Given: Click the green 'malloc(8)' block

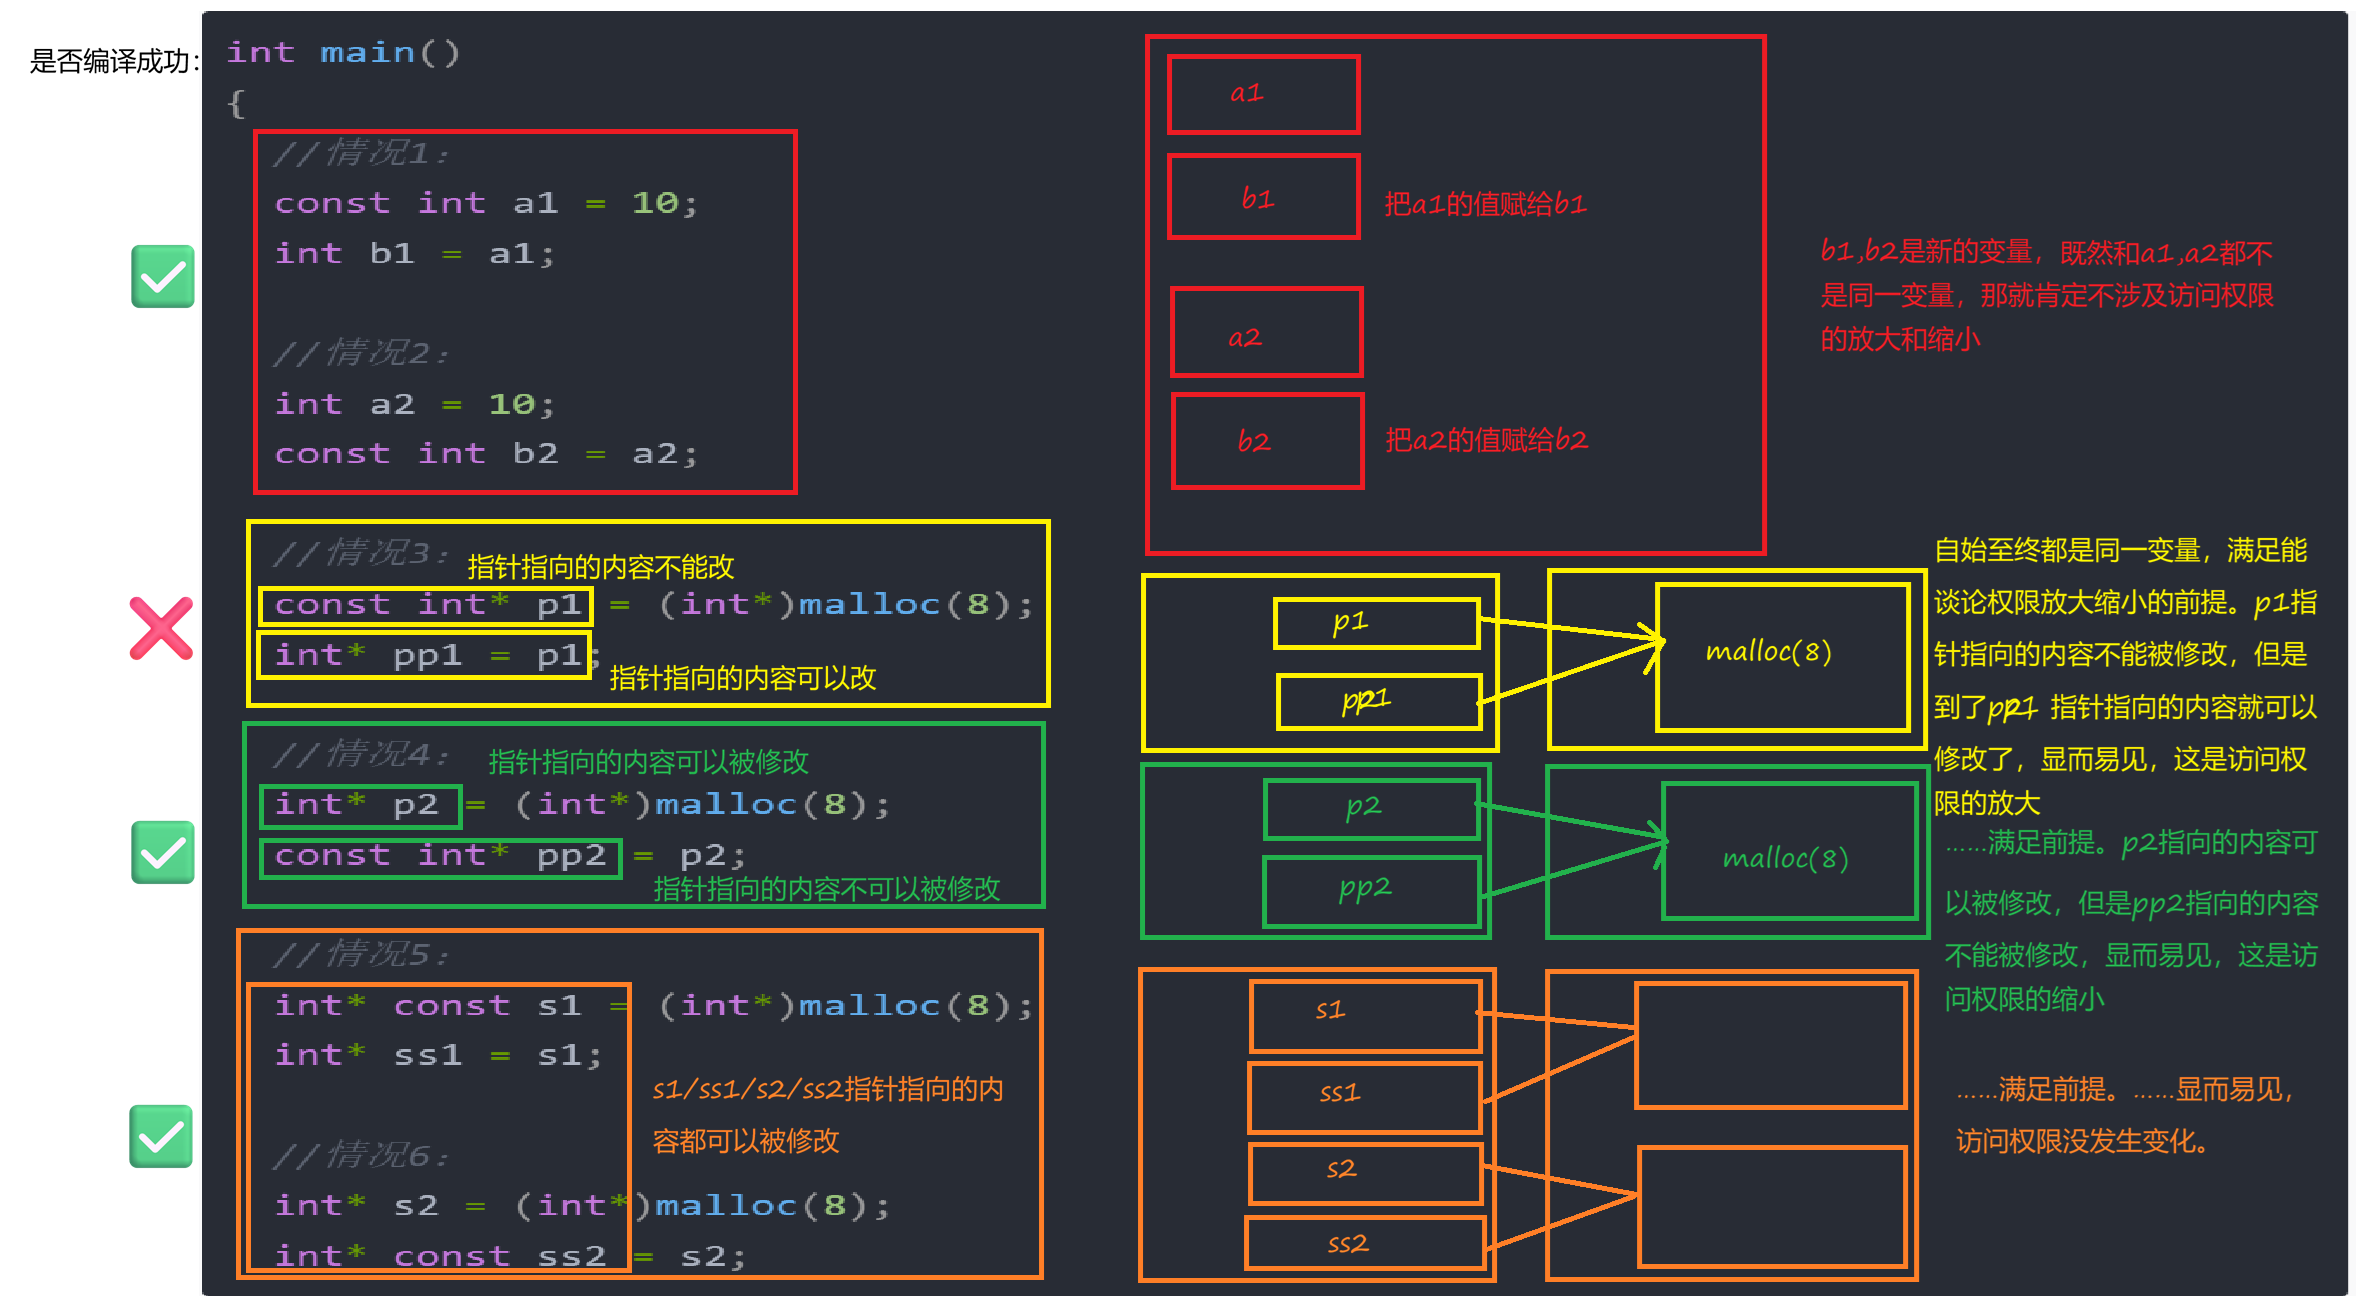Looking at the screenshot, I should [x=1790, y=851].
